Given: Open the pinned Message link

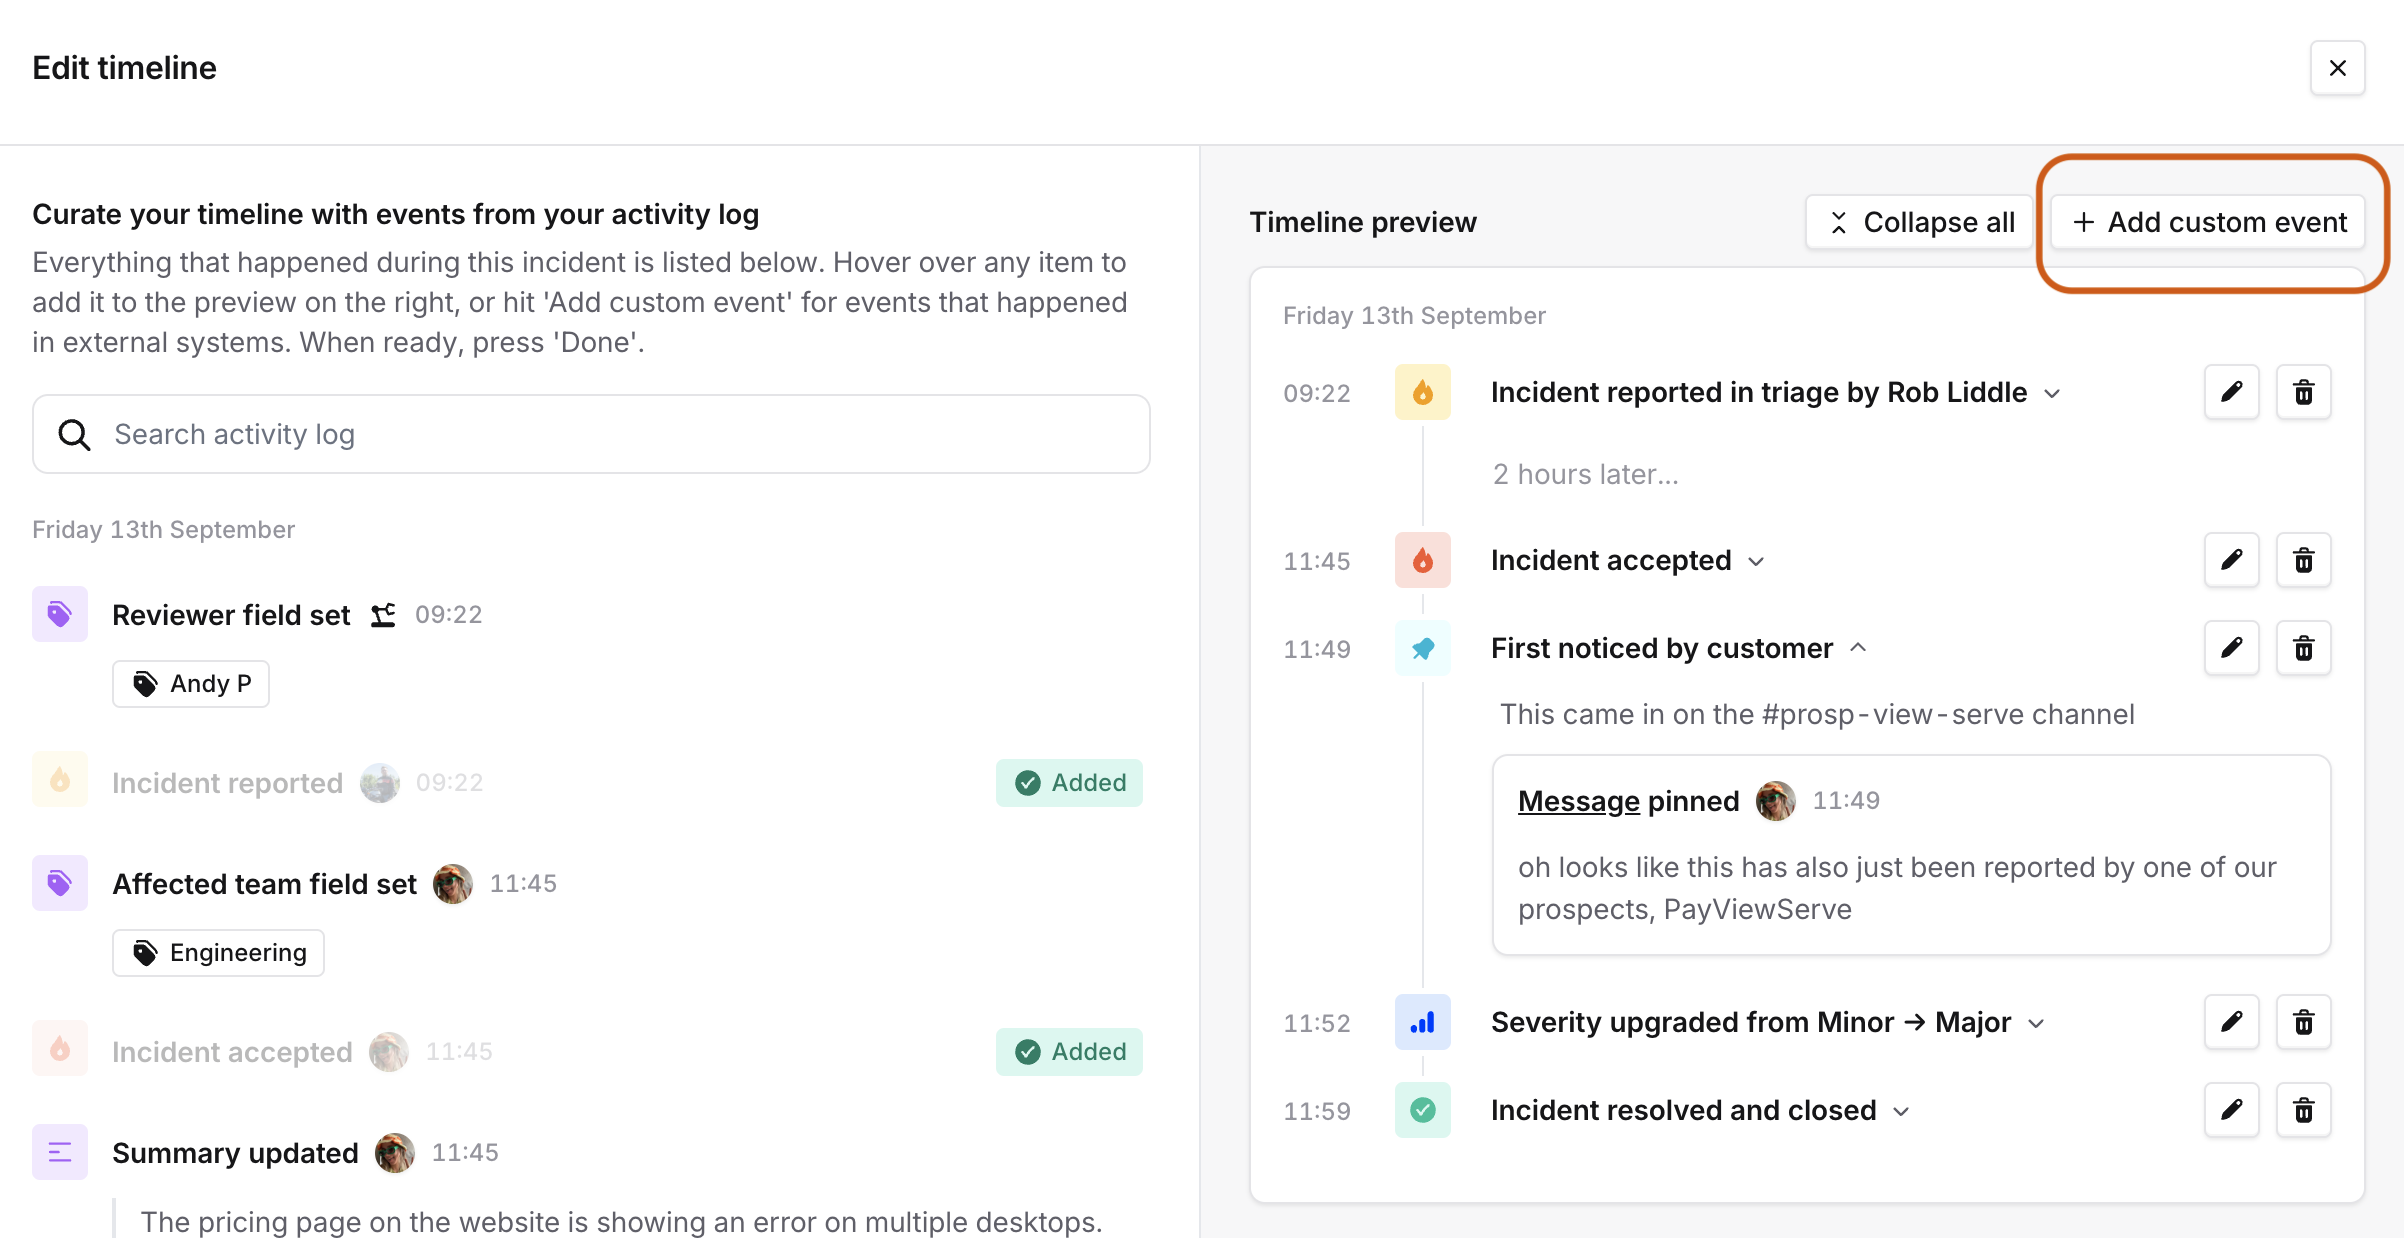Looking at the screenshot, I should pos(1578,801).
